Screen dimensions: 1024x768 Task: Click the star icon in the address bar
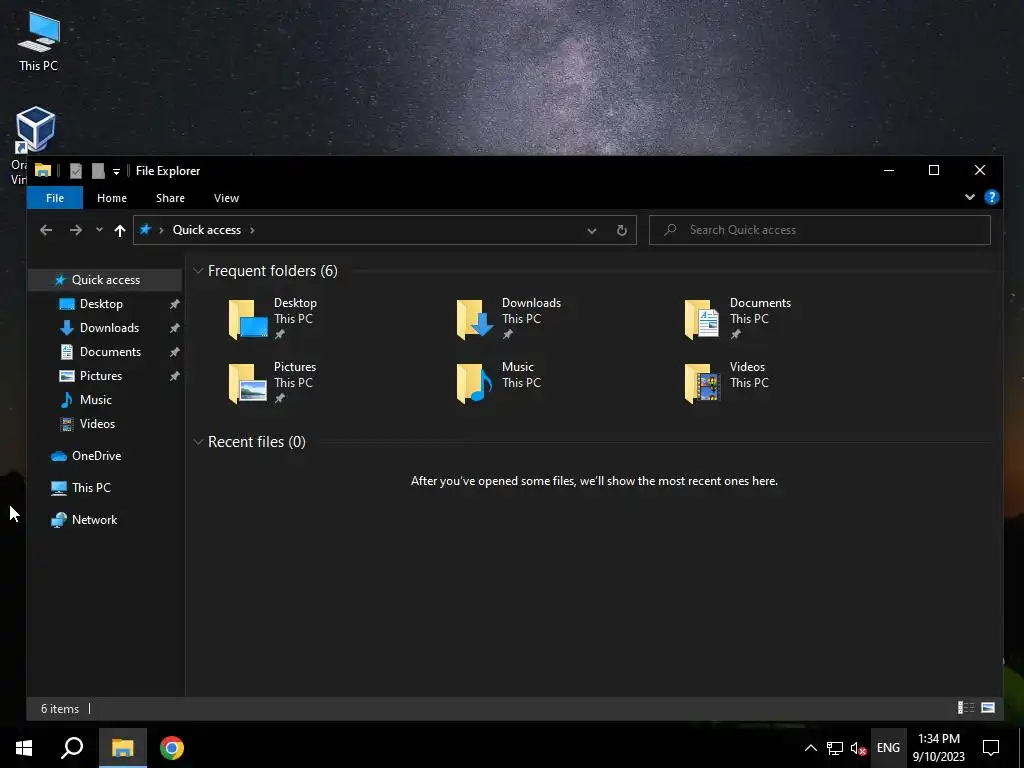tap(145, 229)
